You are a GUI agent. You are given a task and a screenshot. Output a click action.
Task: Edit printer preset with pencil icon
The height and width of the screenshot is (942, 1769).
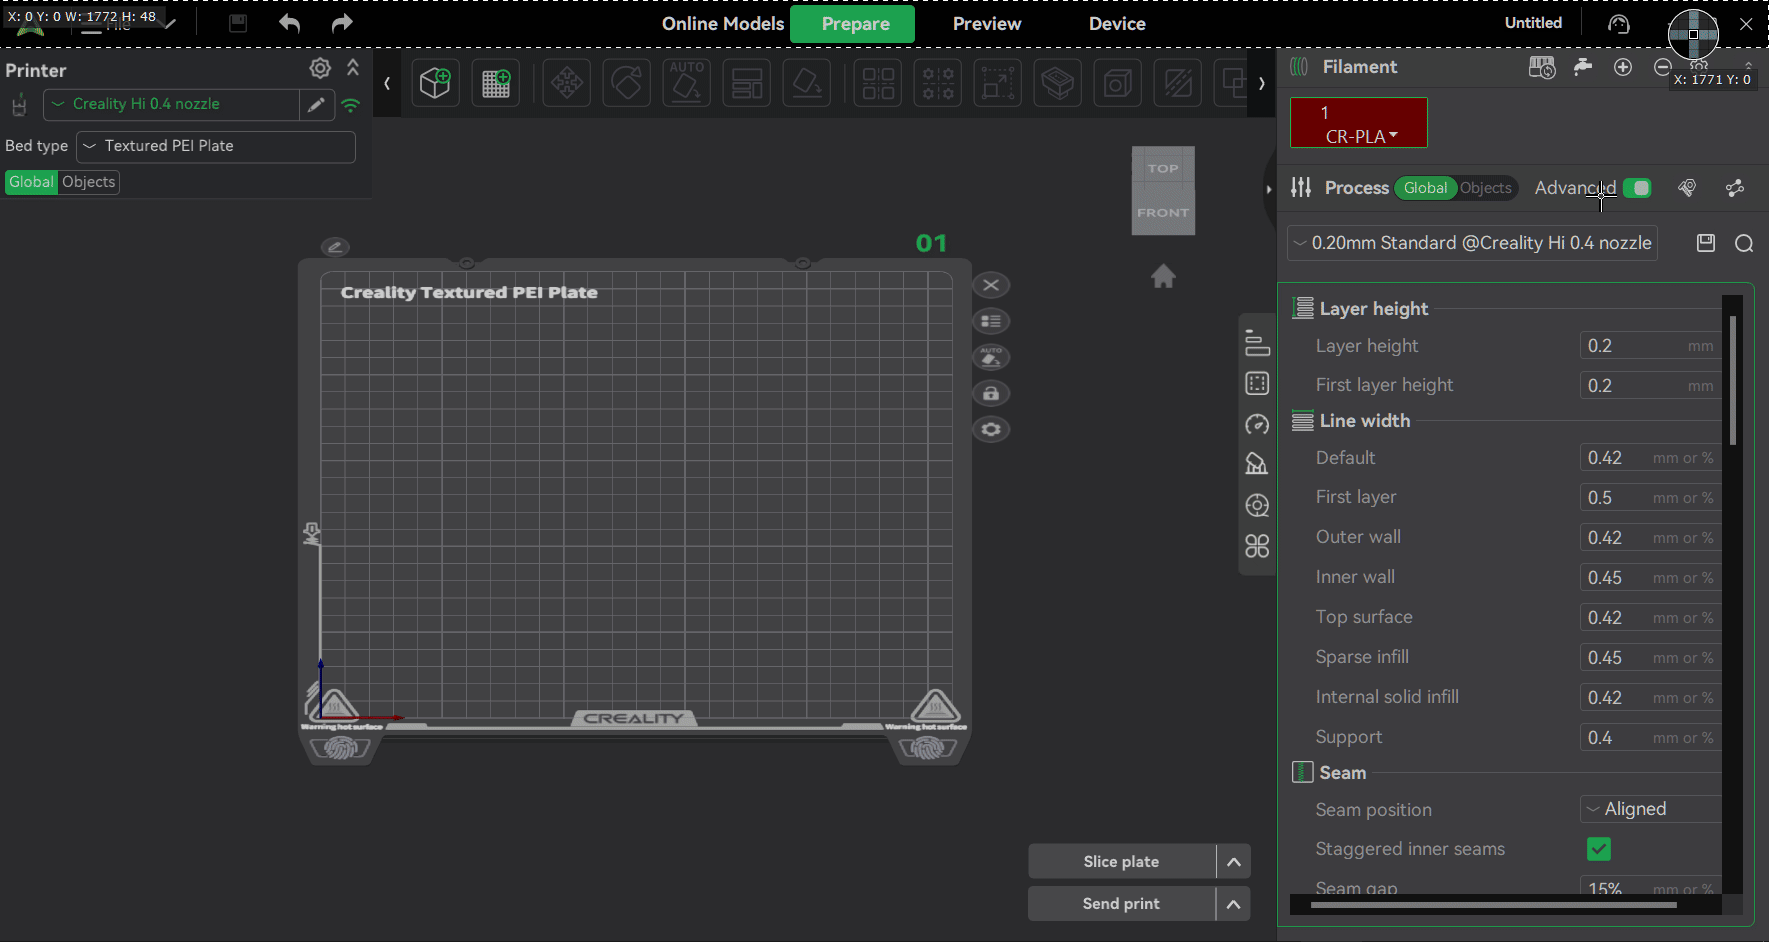(x=316, y=104)
